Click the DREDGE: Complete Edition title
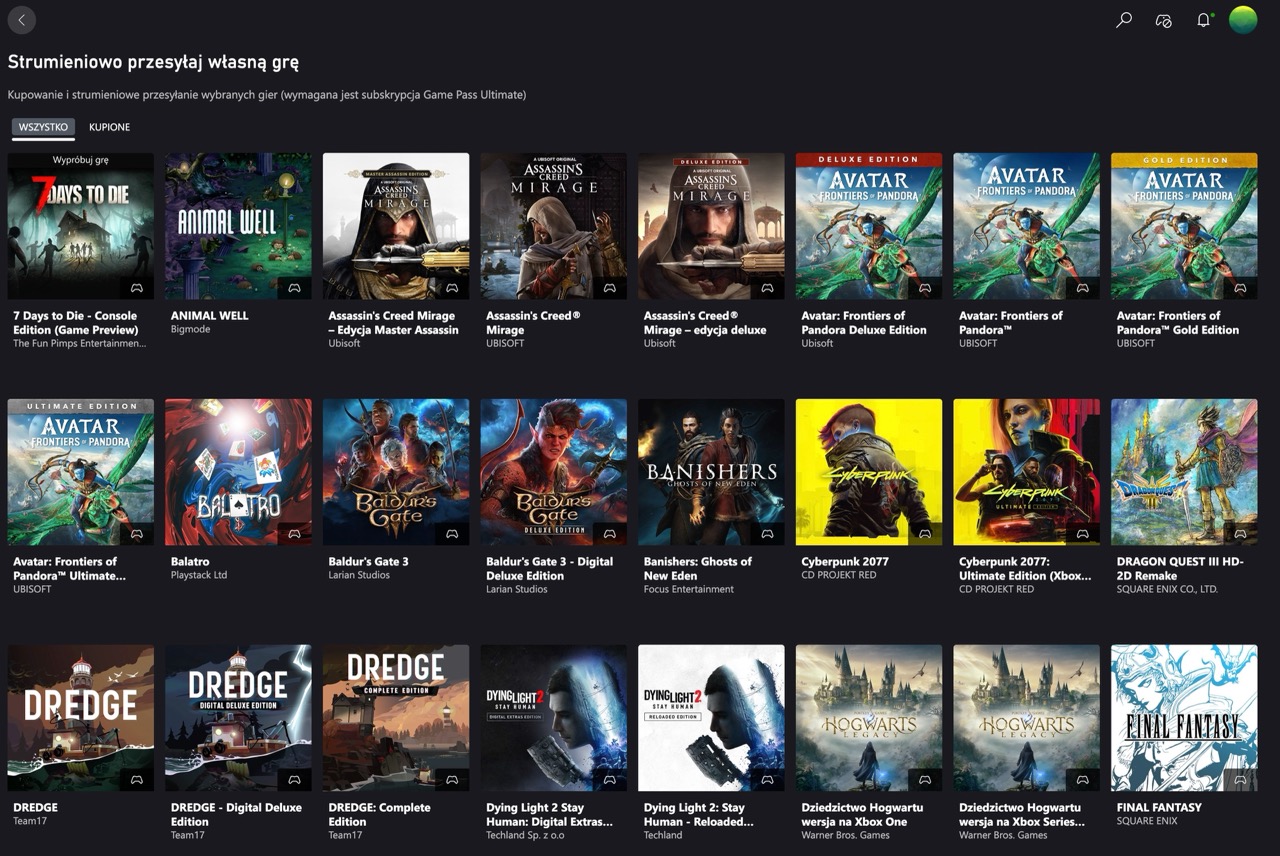Image resolution: width=1280 pixels, height=856 pixels. (x=379, y=815)
